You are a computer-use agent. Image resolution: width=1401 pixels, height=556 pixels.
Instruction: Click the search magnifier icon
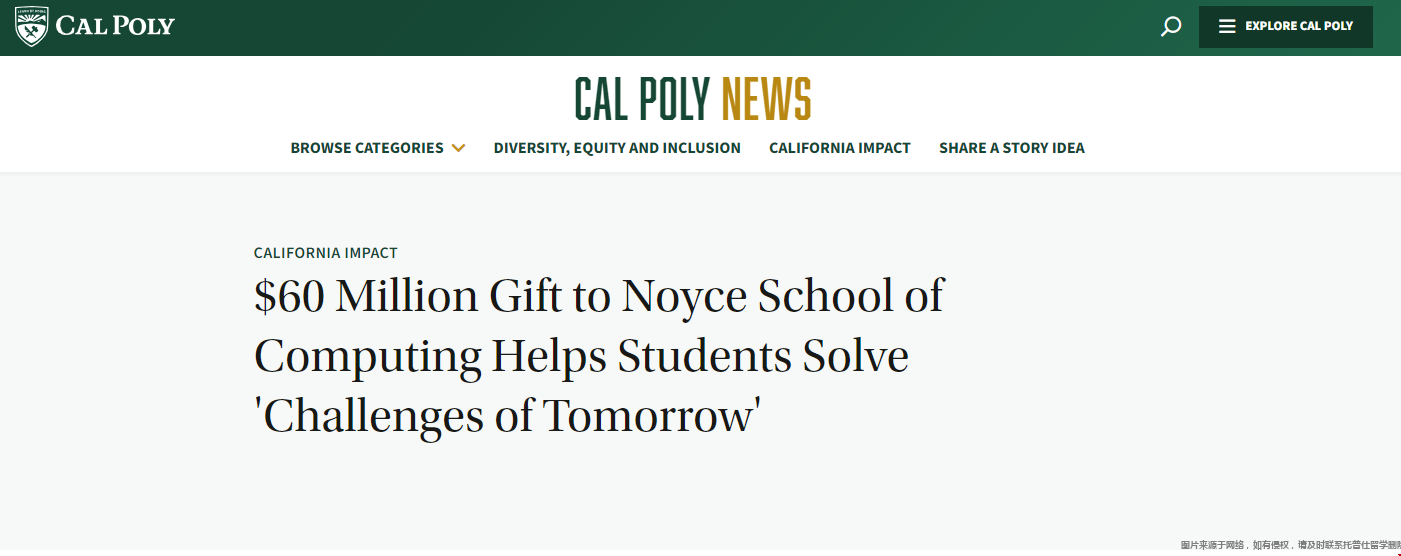click(x=1170, y=27)
